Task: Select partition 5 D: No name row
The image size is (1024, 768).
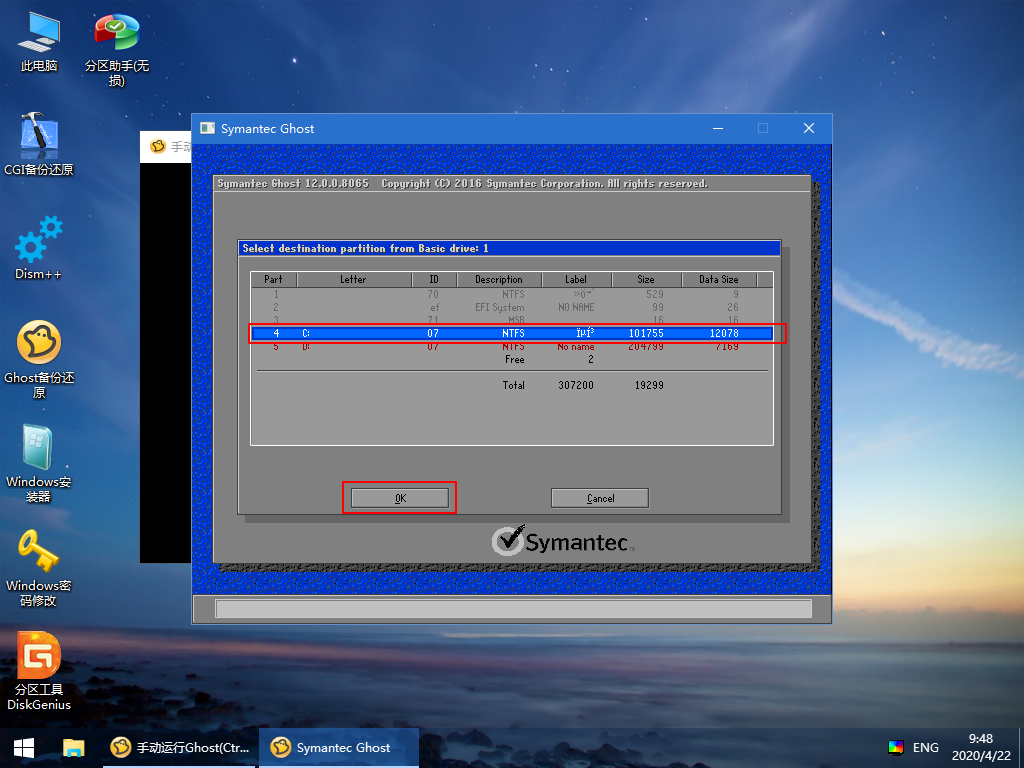Action: (x=512, y=346)
